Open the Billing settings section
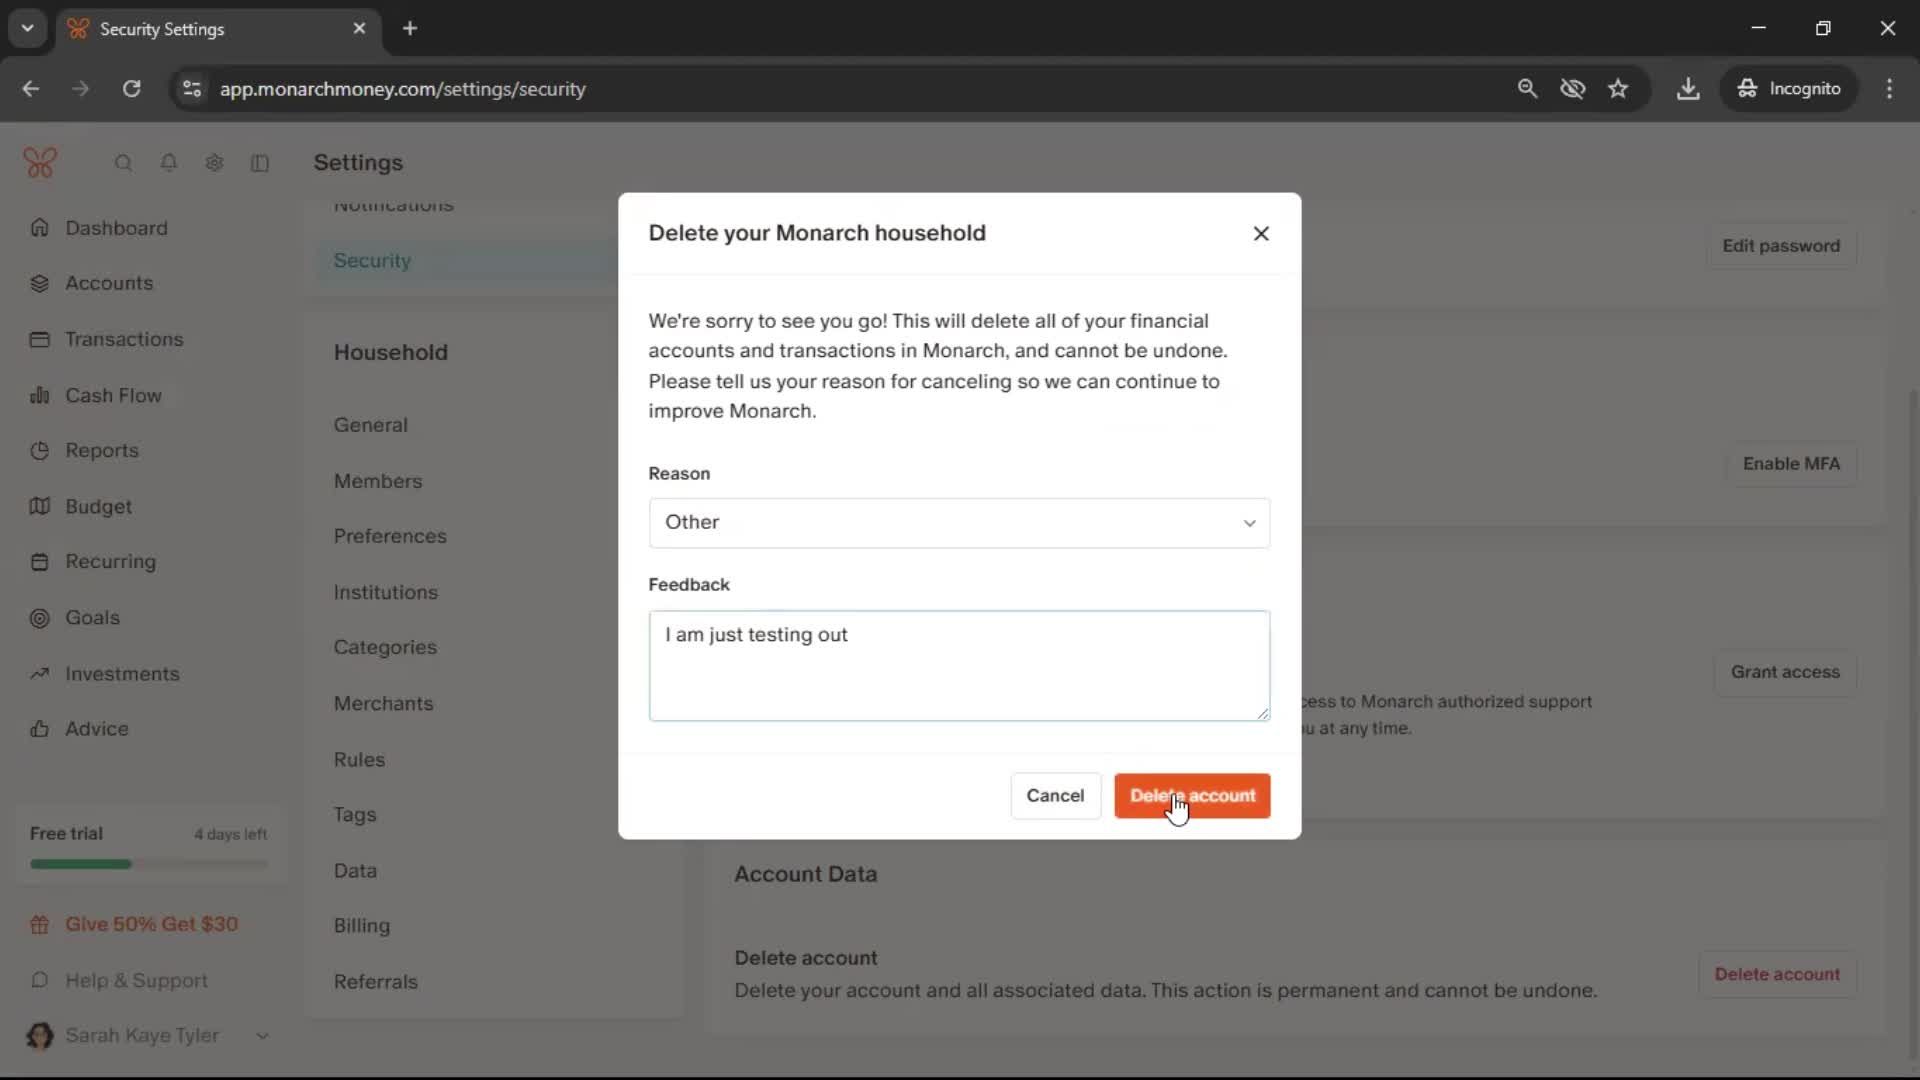This screenshot has width=1920, height=1080. 362,926
